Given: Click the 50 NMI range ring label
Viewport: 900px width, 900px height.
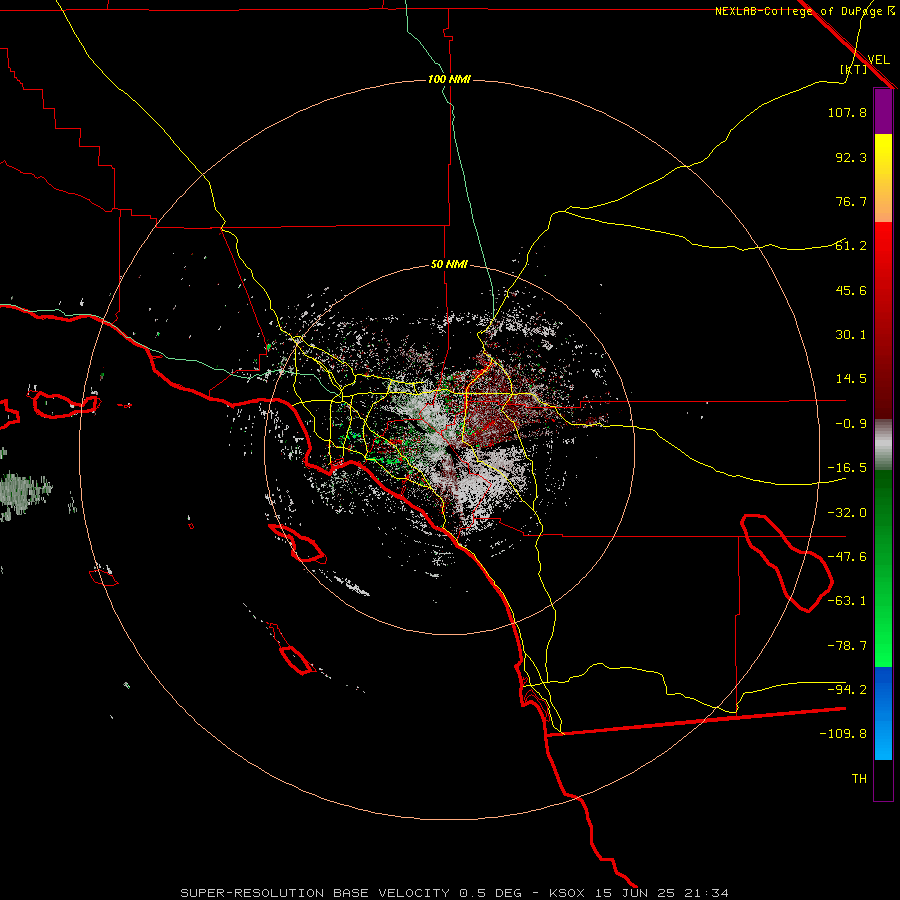Looking at the screenshot, I should coord(449,265).
